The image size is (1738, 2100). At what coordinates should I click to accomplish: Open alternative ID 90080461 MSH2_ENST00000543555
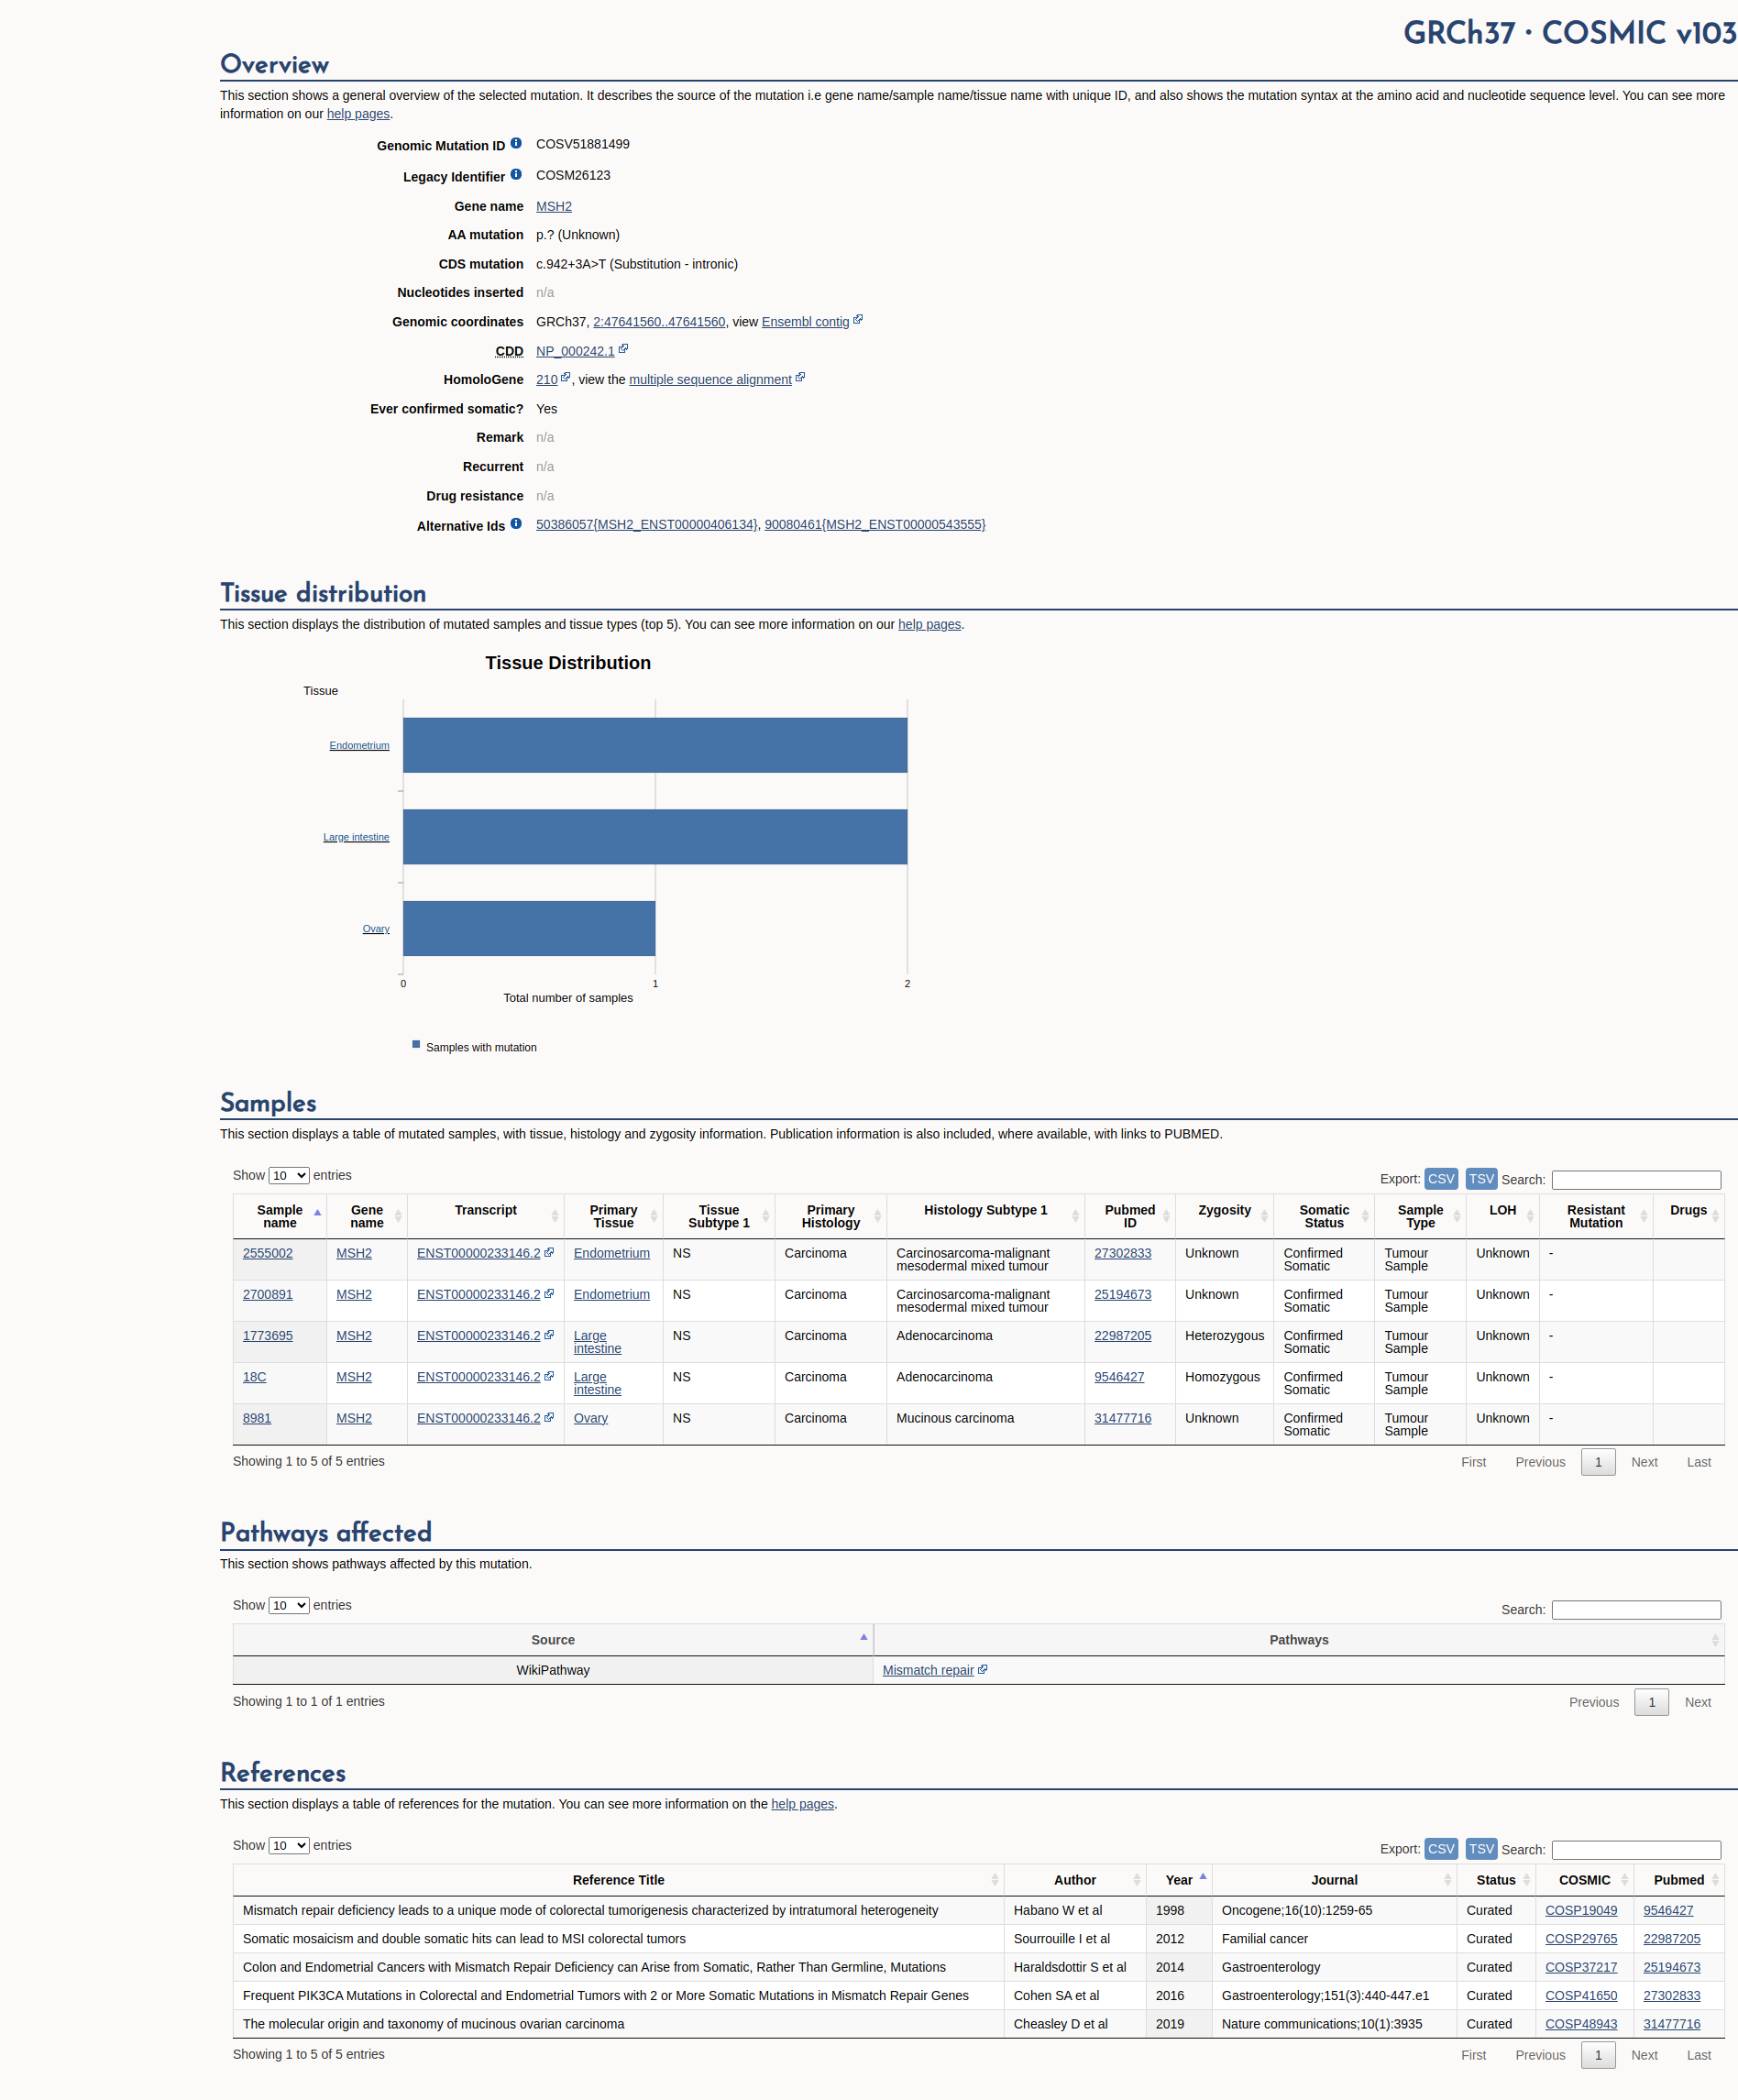875,524
